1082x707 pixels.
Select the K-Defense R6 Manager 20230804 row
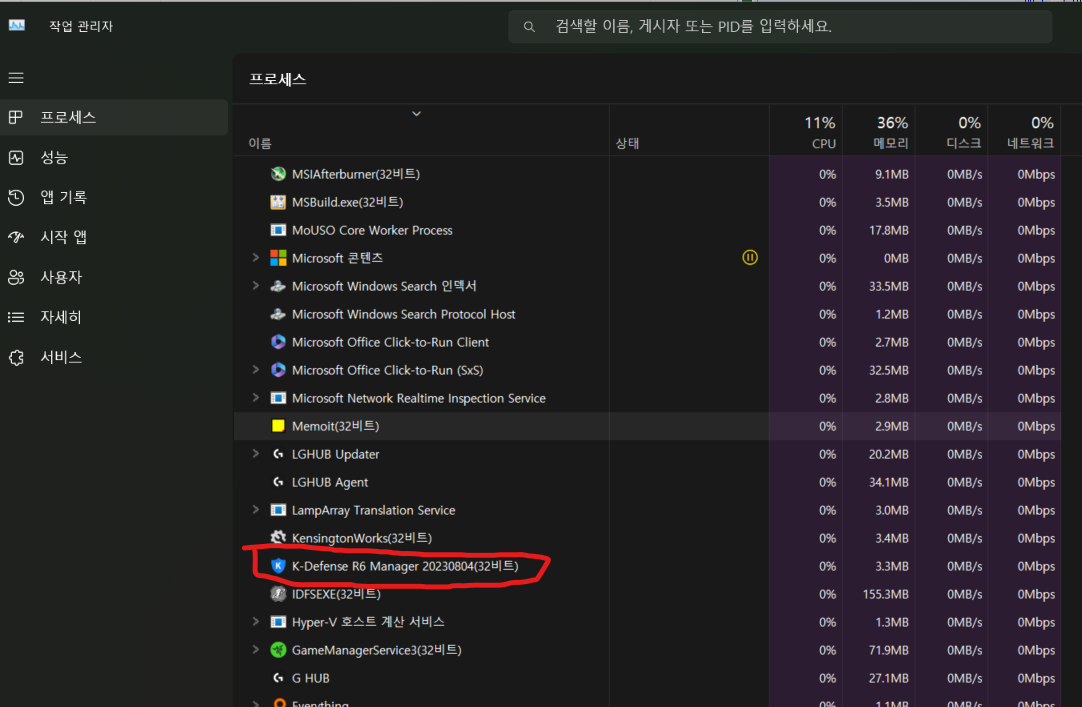click(x=648, y=566)
